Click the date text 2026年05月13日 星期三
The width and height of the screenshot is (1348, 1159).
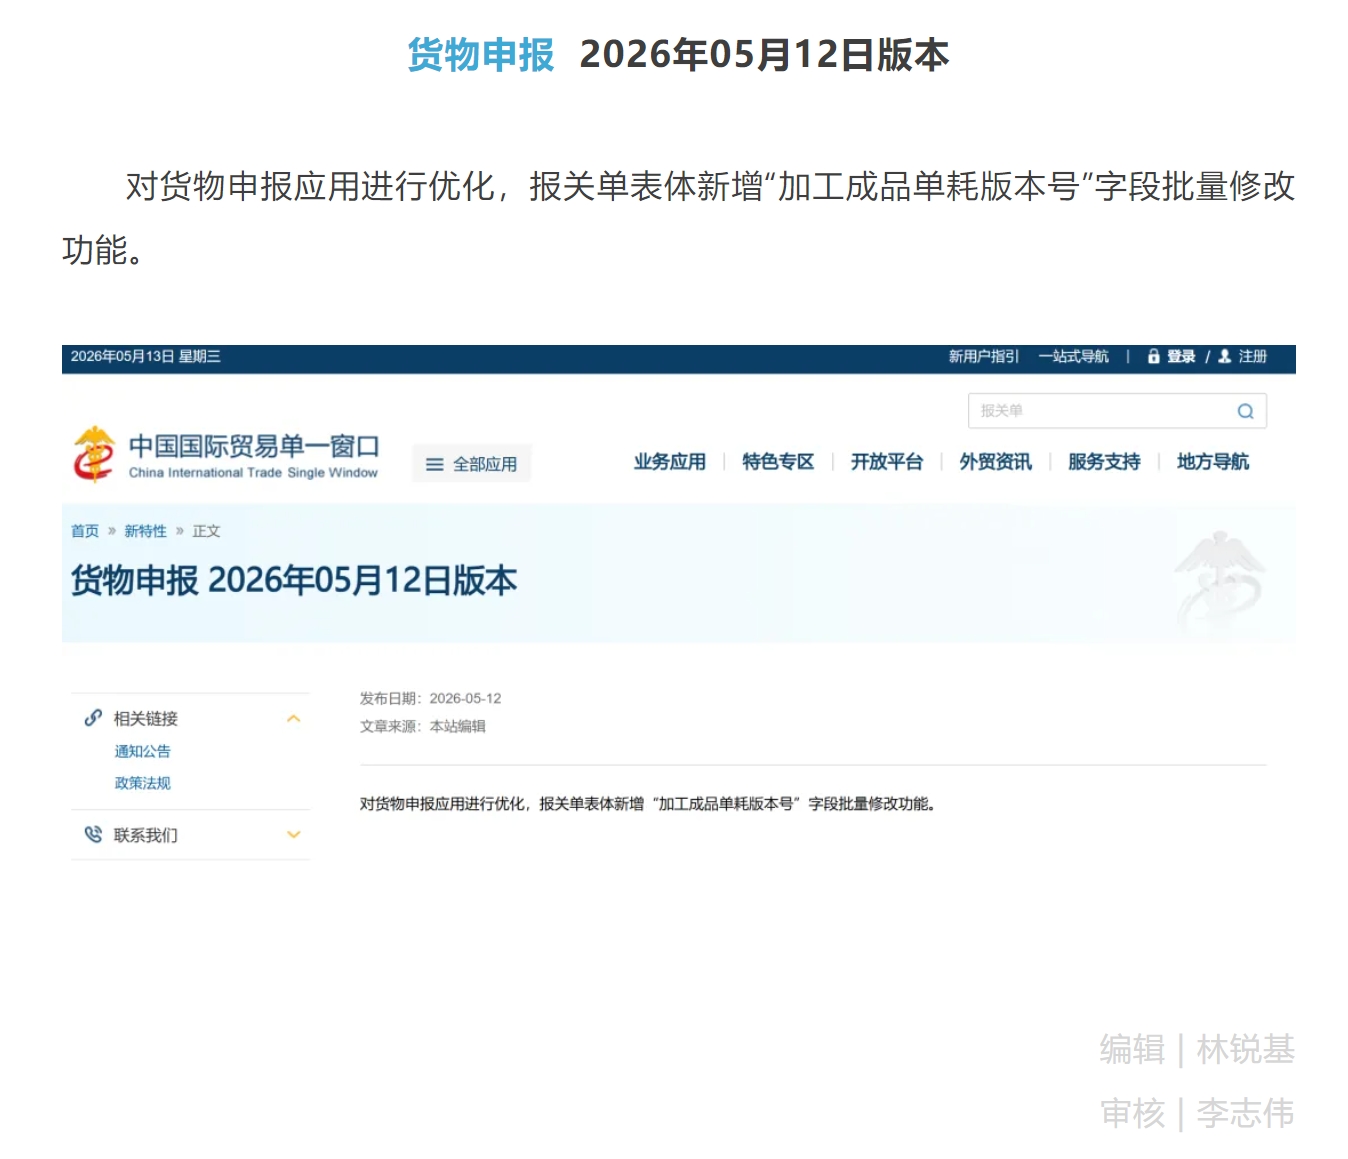[x=146, y=356]
